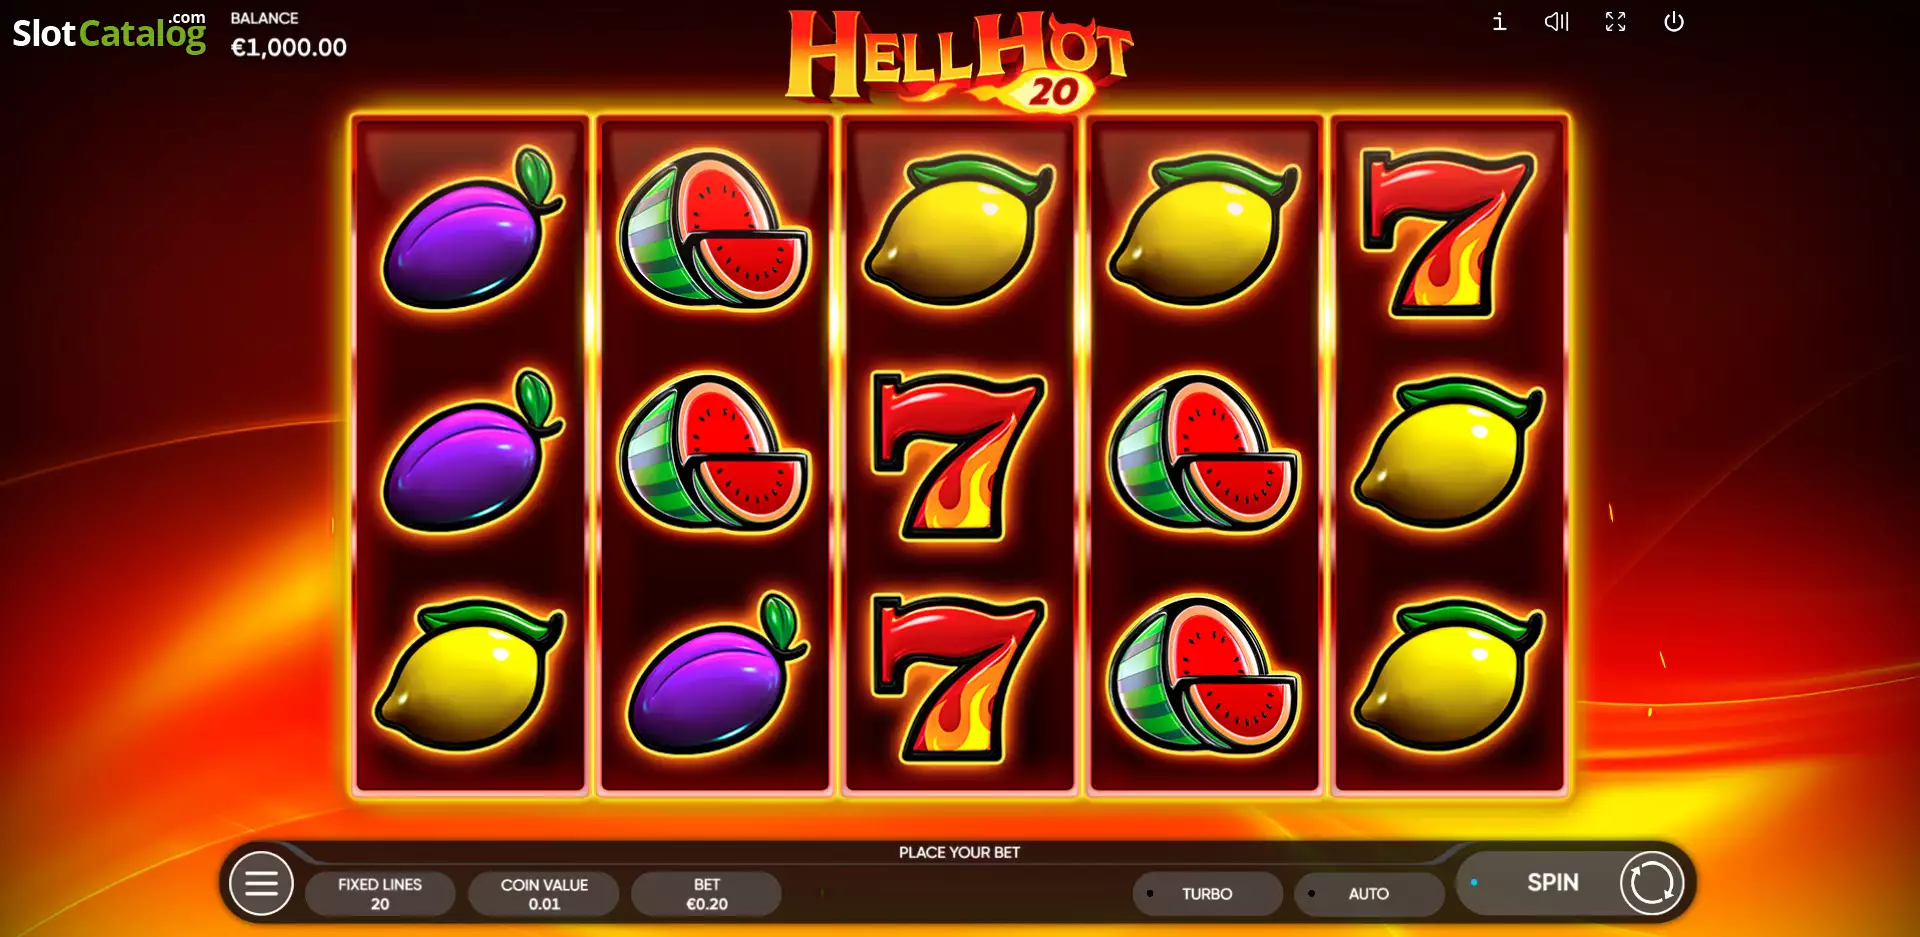This screenshot has height=937, width=1920.
Task: Click the top plum on the first reel
Action: [x=471, y=229]
